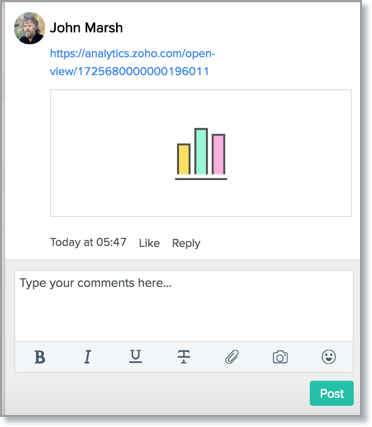372x427 pixels.
Task: Click the John Marsh username
Action: pos(86,28)
